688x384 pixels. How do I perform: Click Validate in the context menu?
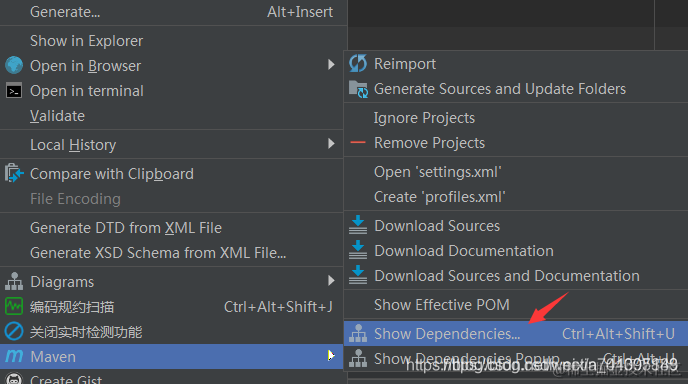coord(57,116)
